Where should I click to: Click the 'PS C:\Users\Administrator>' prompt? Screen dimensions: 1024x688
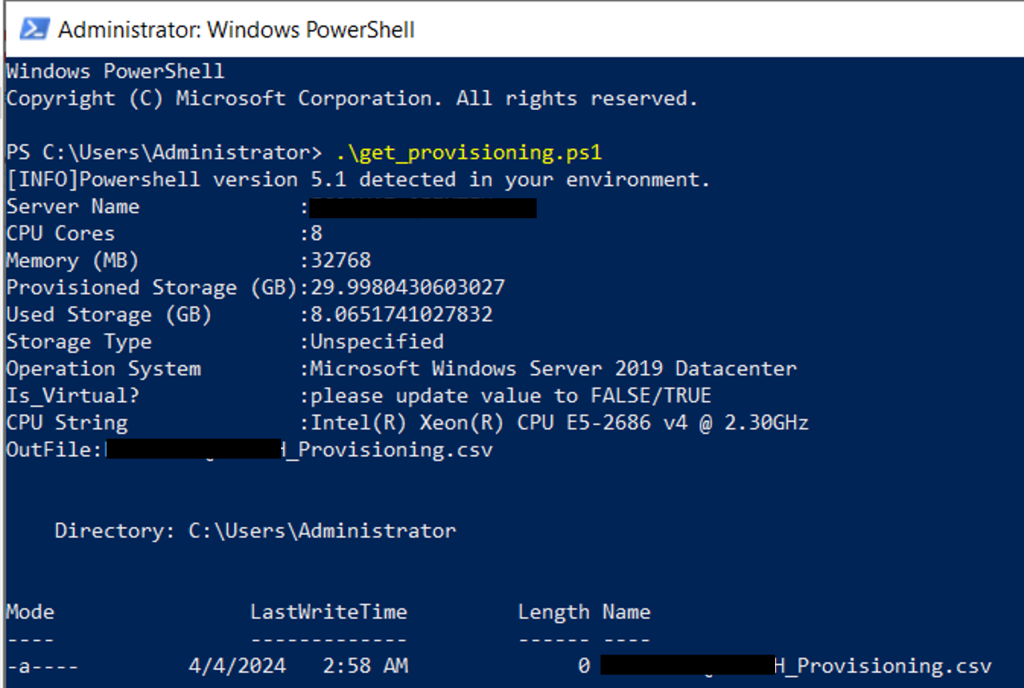pyautogui.click(x=164, y=153)
